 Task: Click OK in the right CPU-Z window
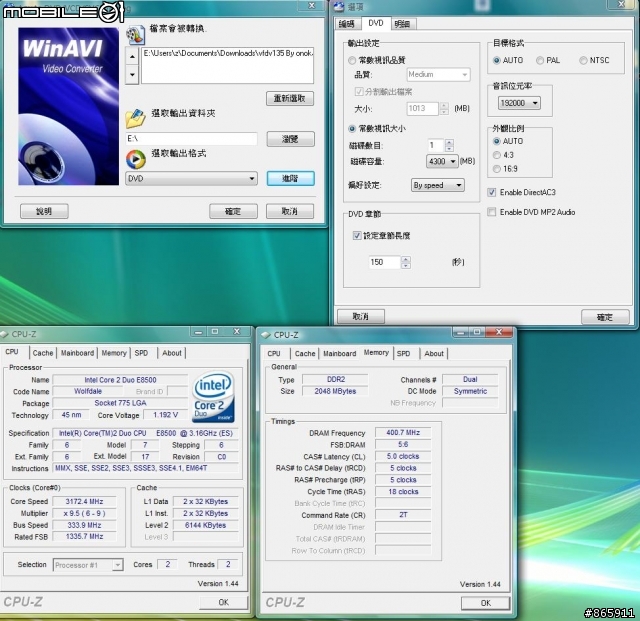pos(486,603)
